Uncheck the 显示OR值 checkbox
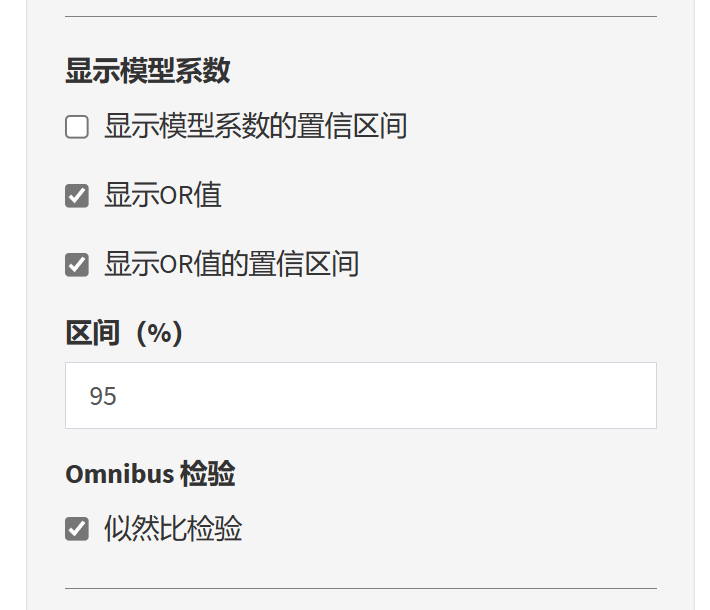The image size is (710, 610). pos(77,195)
